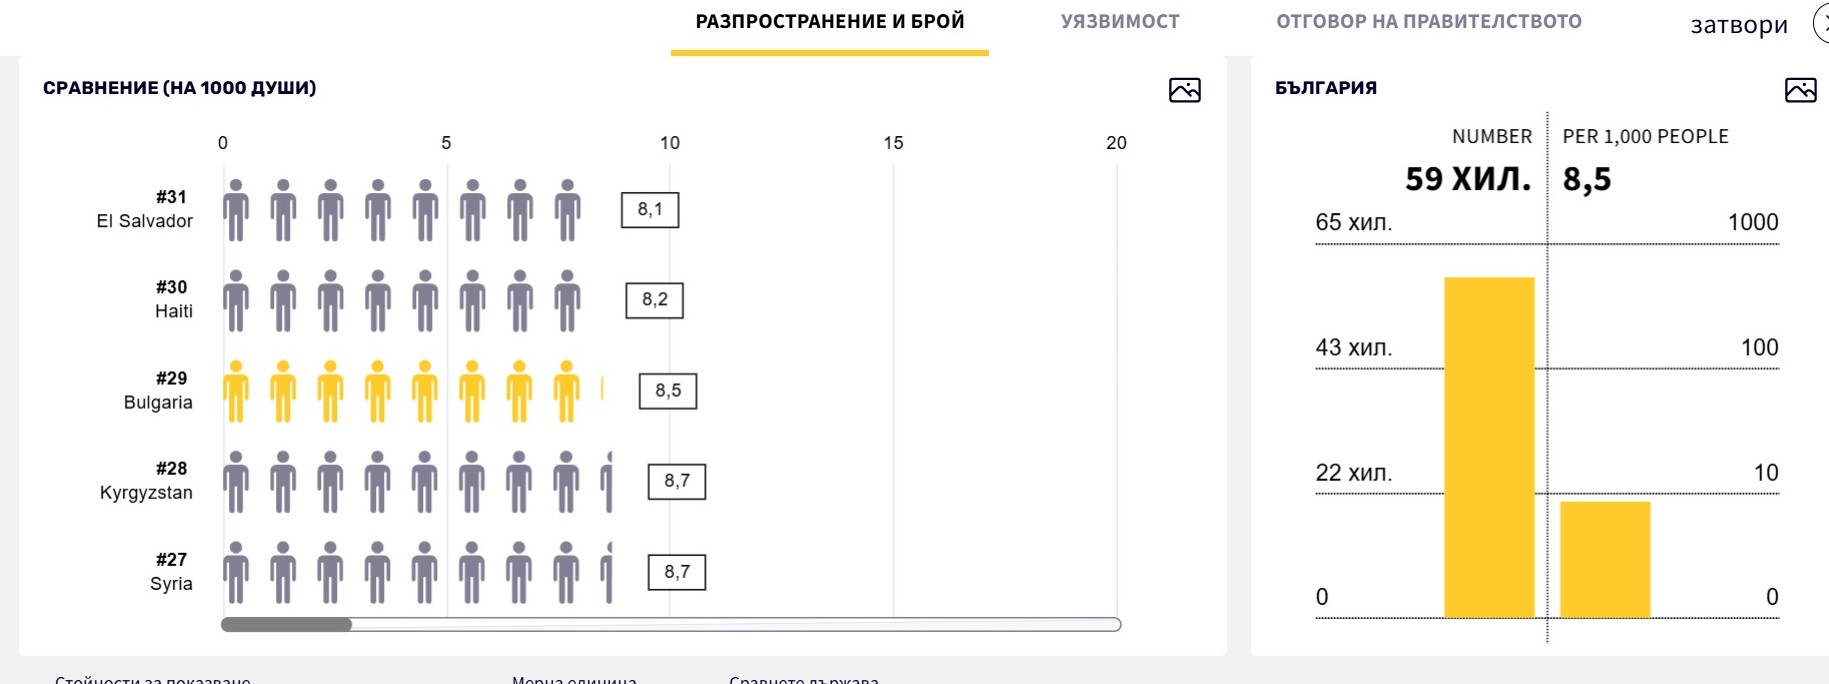Image resolution: width=1829 pixels, height=684 pixels.
Task: Open the УЯЗВИМОСТ tab
Action: click(1120, 22)
